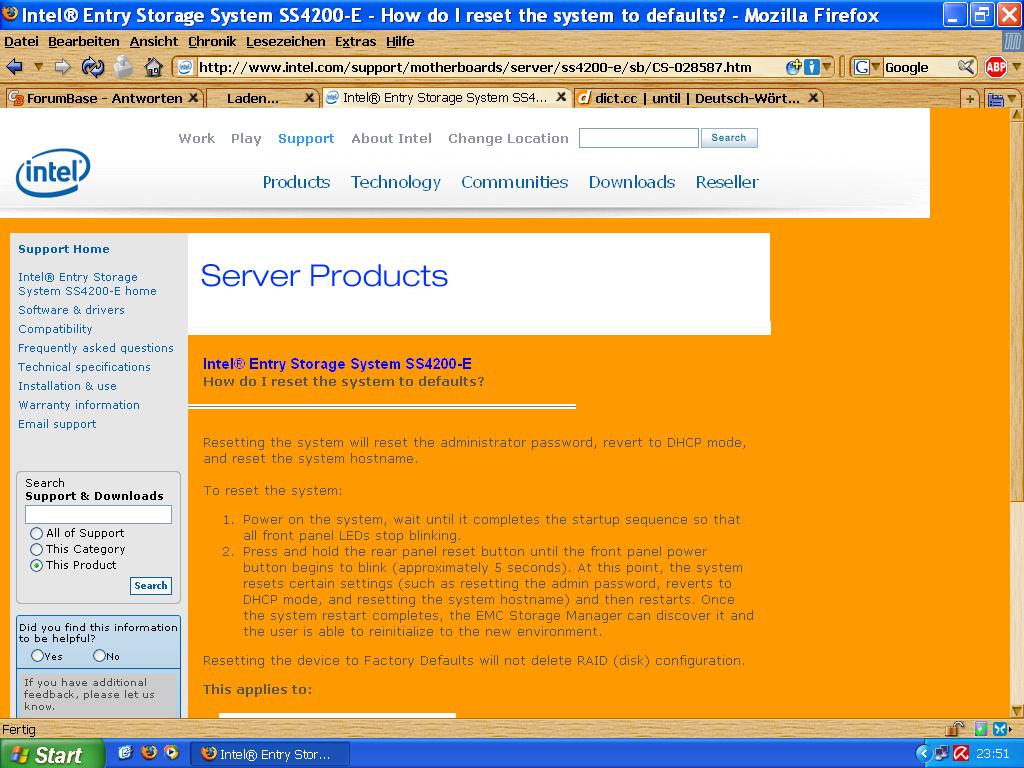Select This Category radio button
Viewport: 1024px width, 768px height.
pos(37,550)
